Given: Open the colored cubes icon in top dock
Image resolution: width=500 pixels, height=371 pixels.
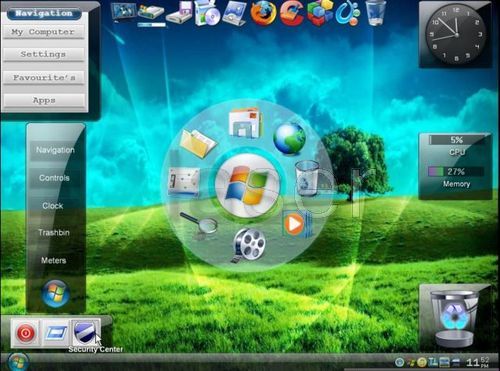Looking at the screenshot, I should pos(320,13).
